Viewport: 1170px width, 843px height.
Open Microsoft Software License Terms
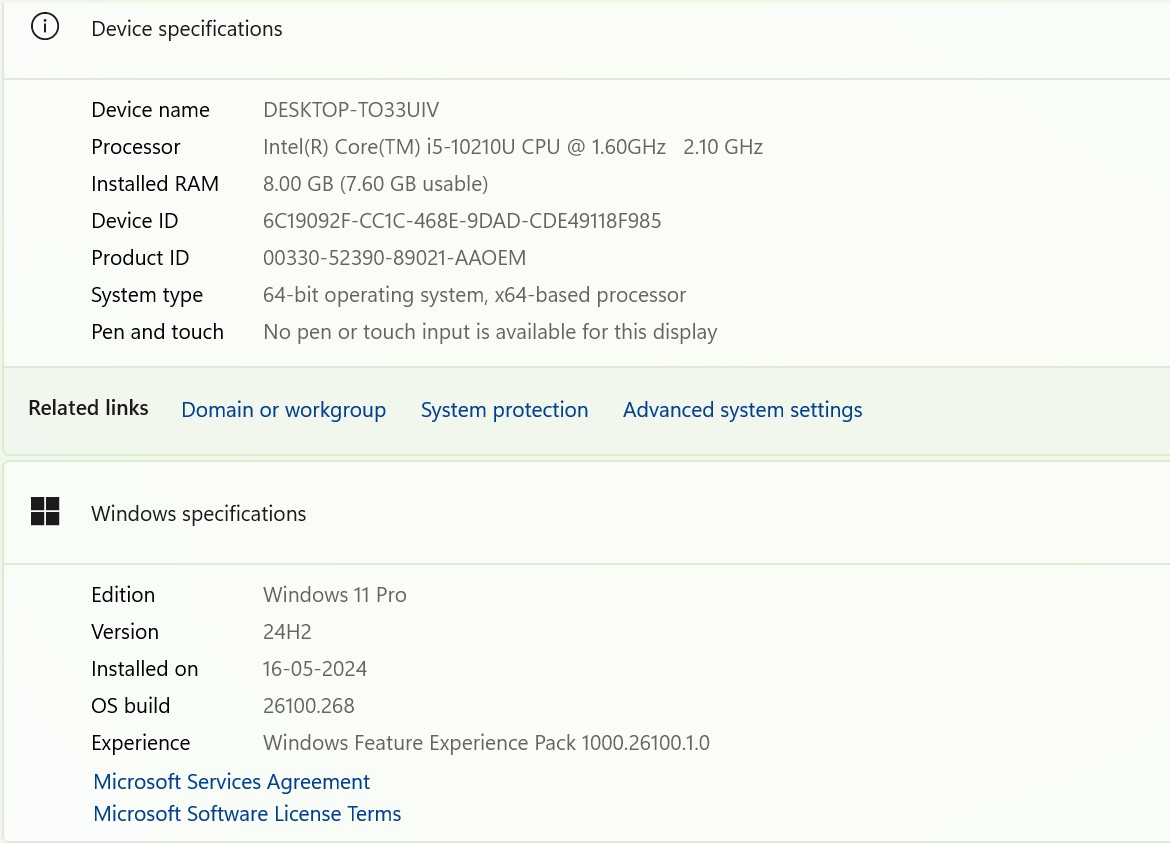(x=247, y=814)
